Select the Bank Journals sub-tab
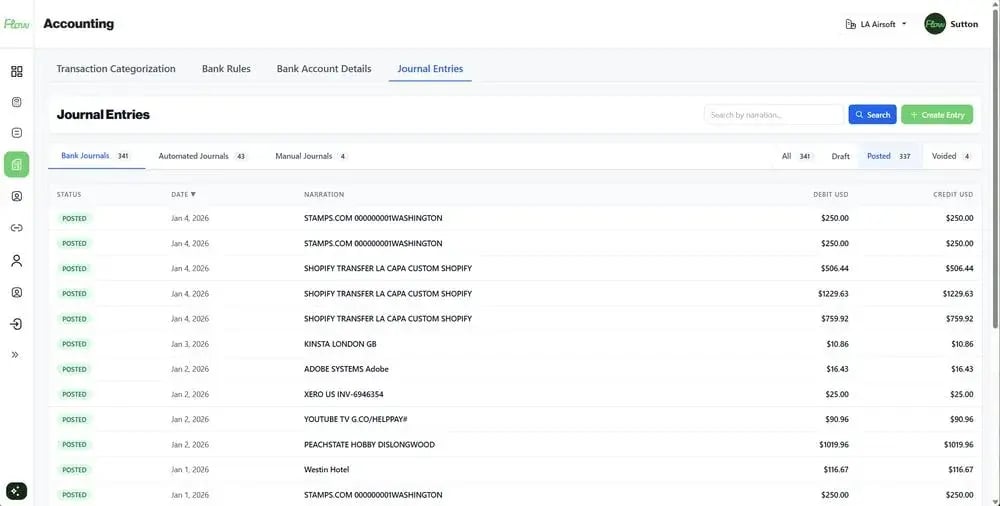Viewport: 1000px width, 506px height. [96, 156]
